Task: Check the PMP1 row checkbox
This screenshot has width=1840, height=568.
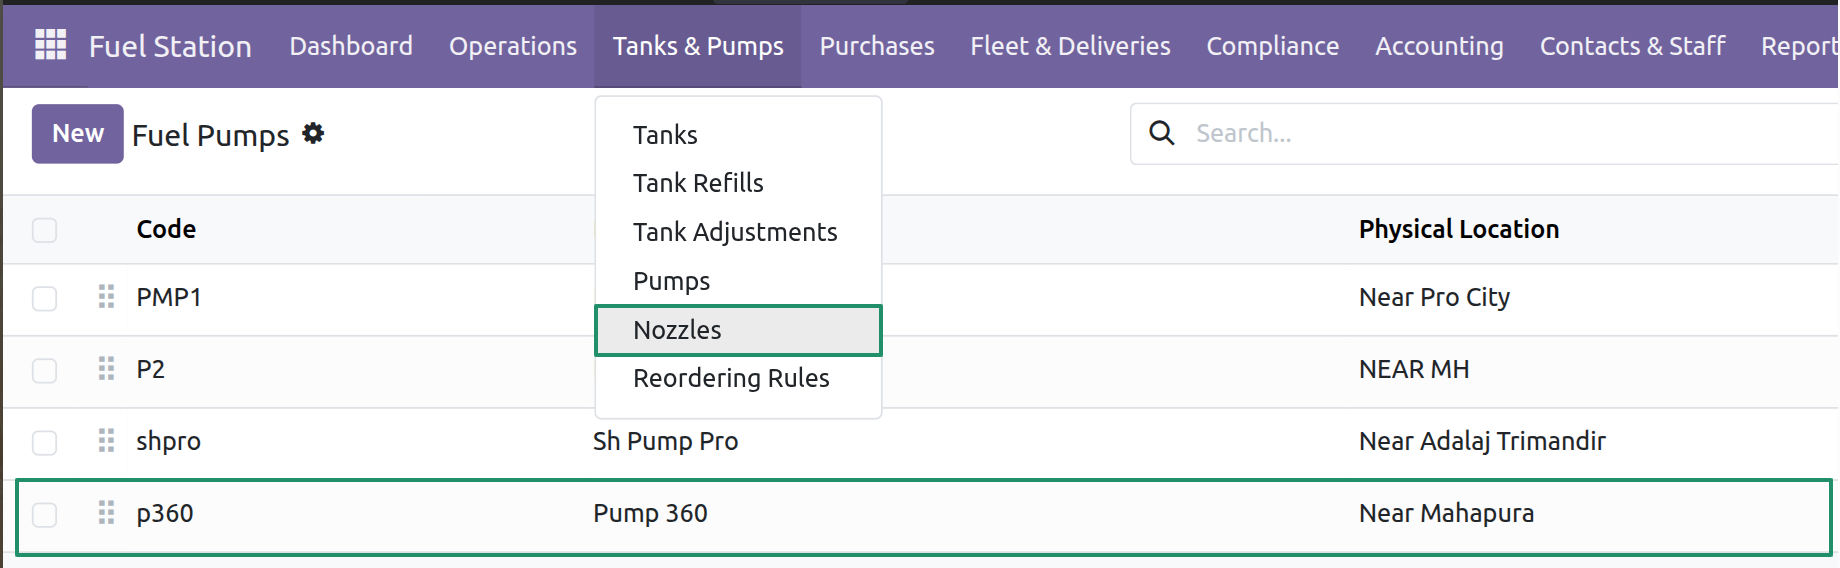Action: click(44, 298)
